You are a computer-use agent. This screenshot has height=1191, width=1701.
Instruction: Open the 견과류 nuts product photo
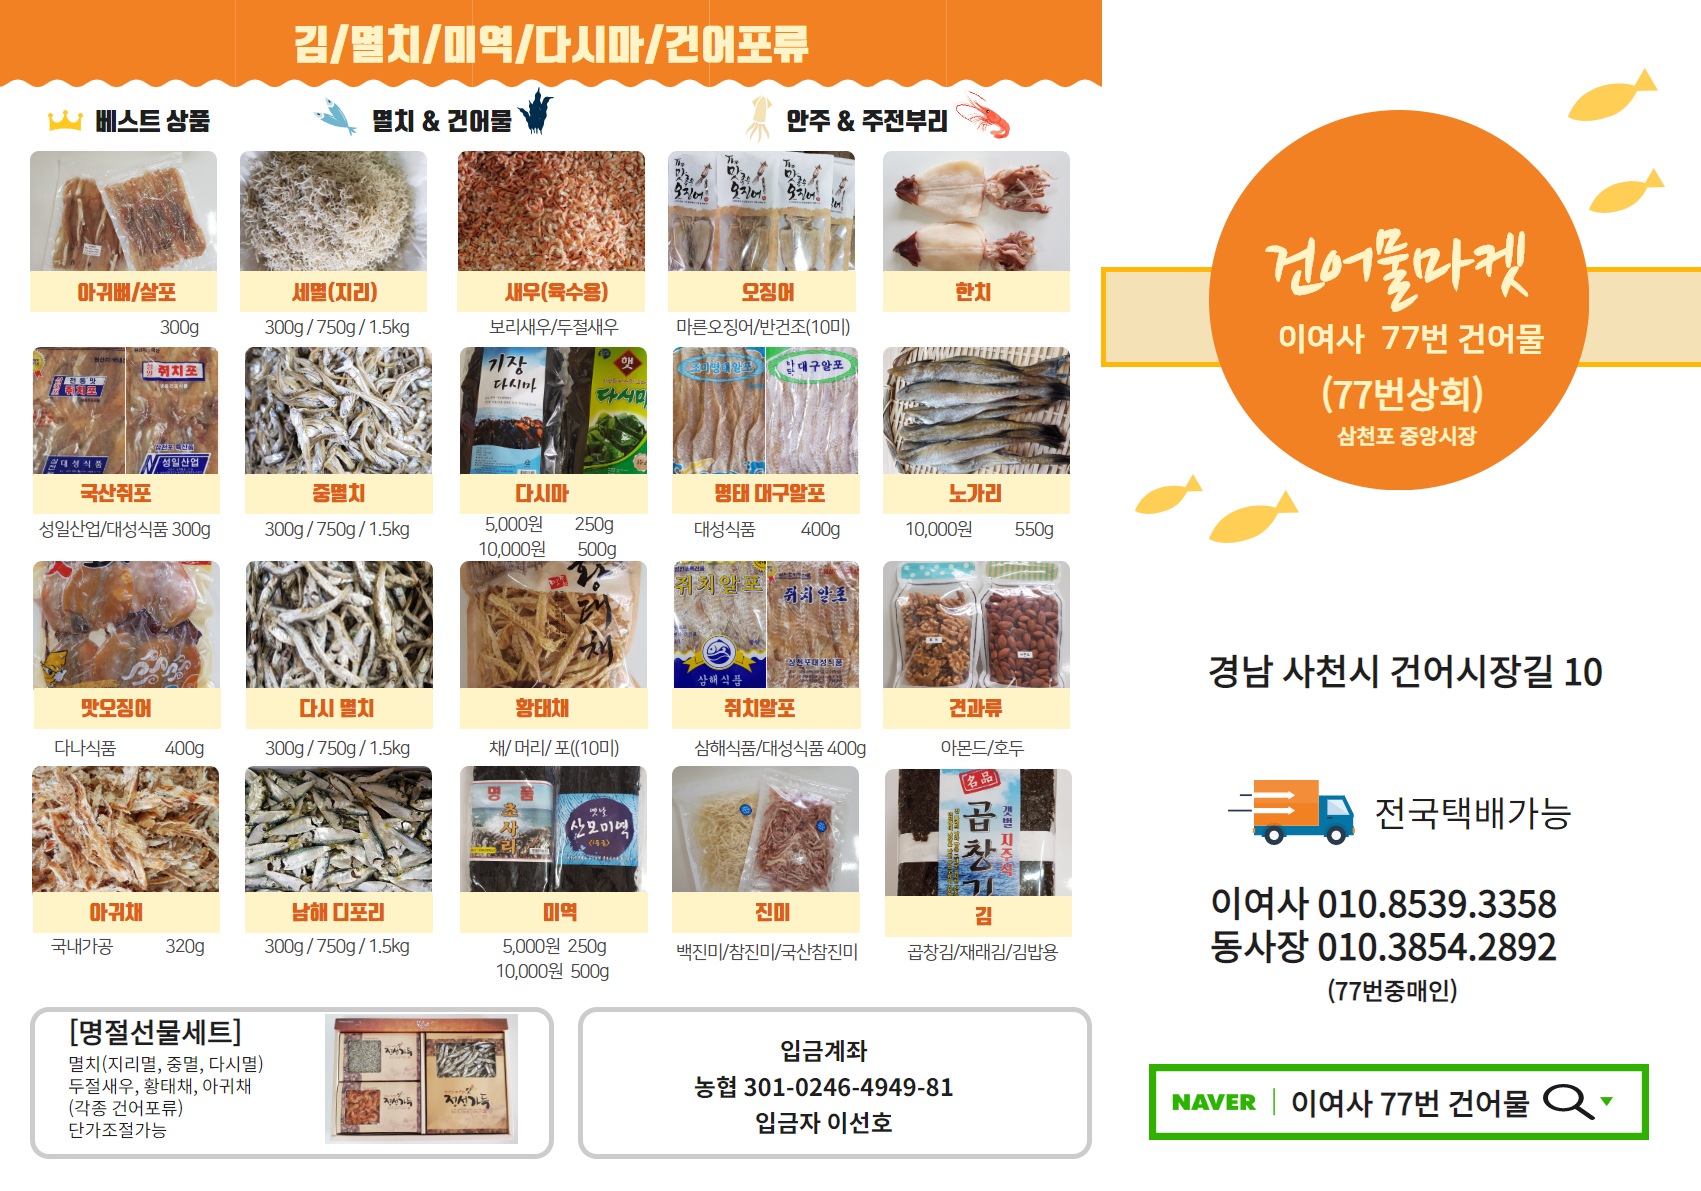(976, 624)
